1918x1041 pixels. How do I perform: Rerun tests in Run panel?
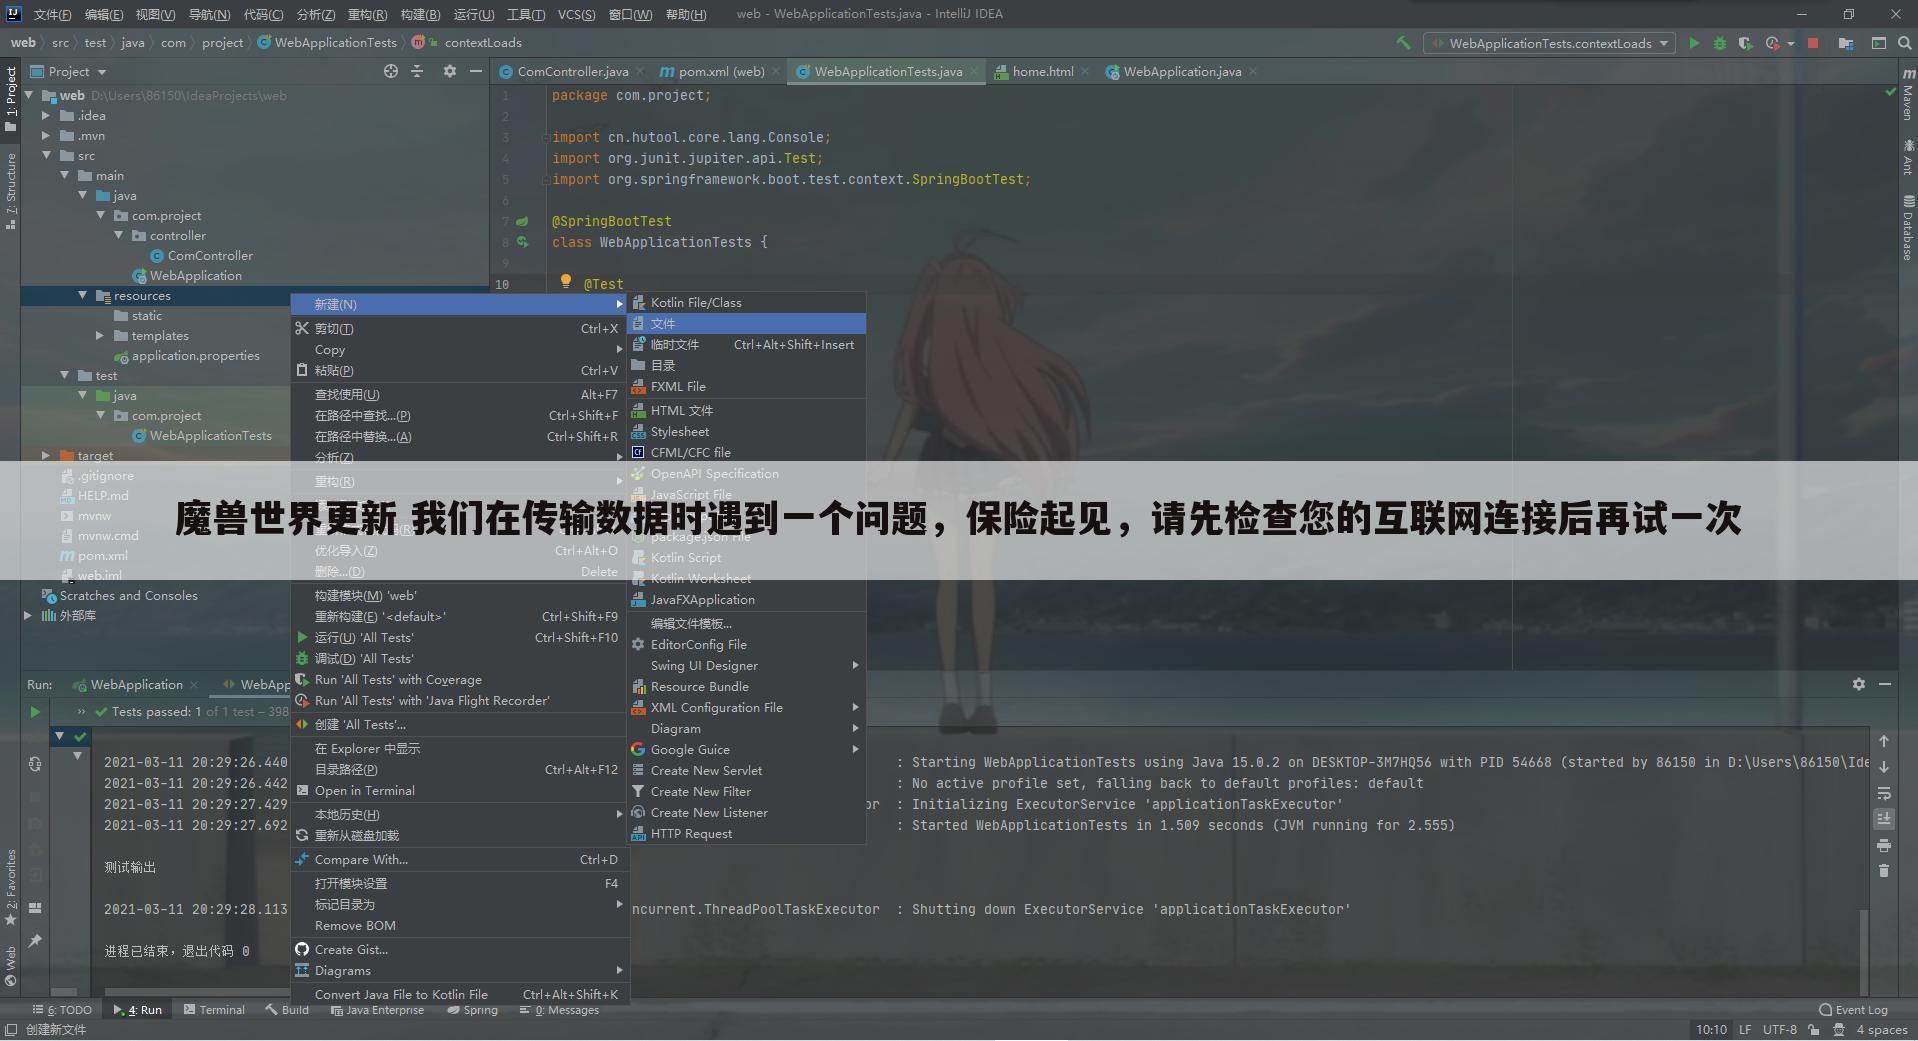click(x=35, y=712)
